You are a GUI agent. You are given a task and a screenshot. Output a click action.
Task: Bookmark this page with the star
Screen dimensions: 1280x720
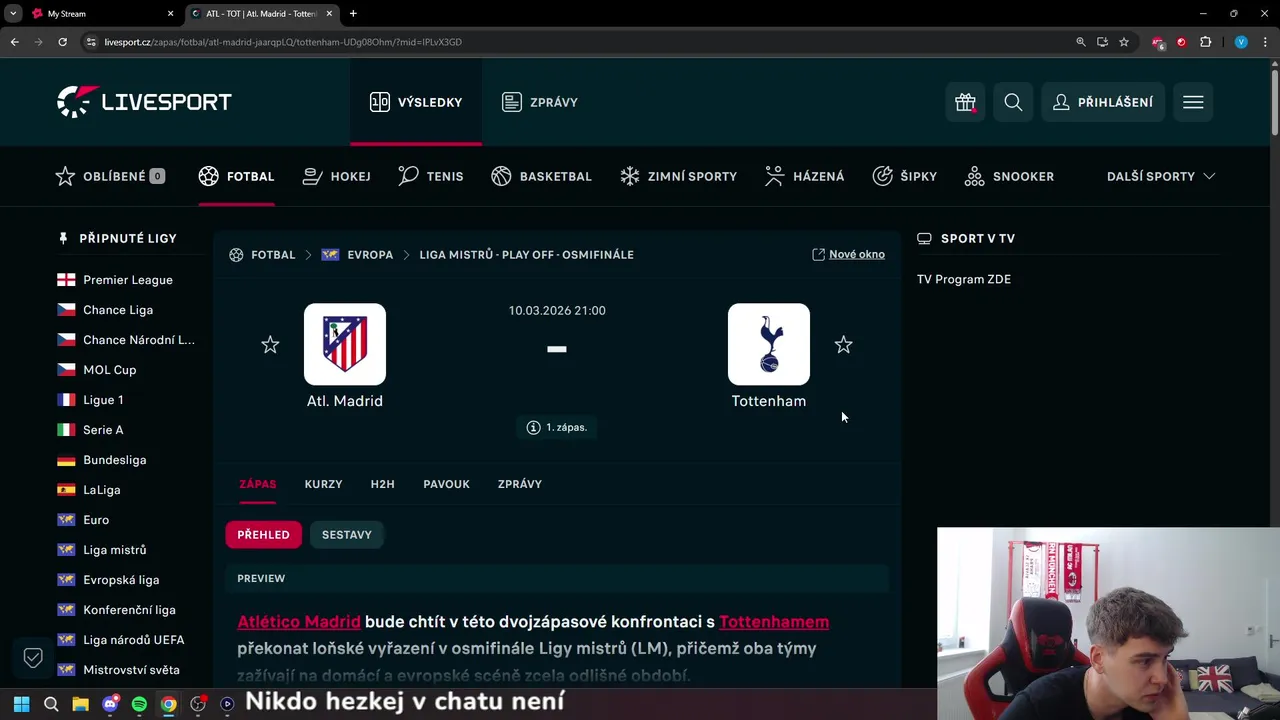(x=1124, y=42)
